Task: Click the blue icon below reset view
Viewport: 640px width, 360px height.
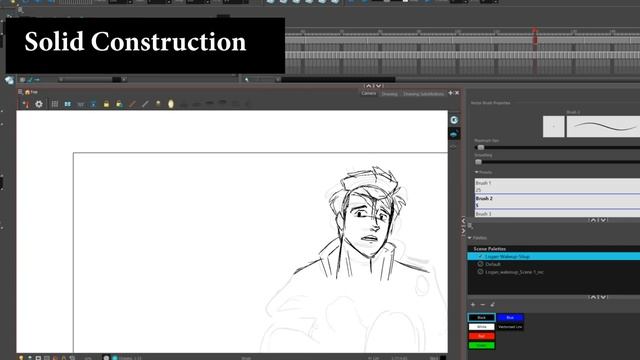Action: coord(454,134)
